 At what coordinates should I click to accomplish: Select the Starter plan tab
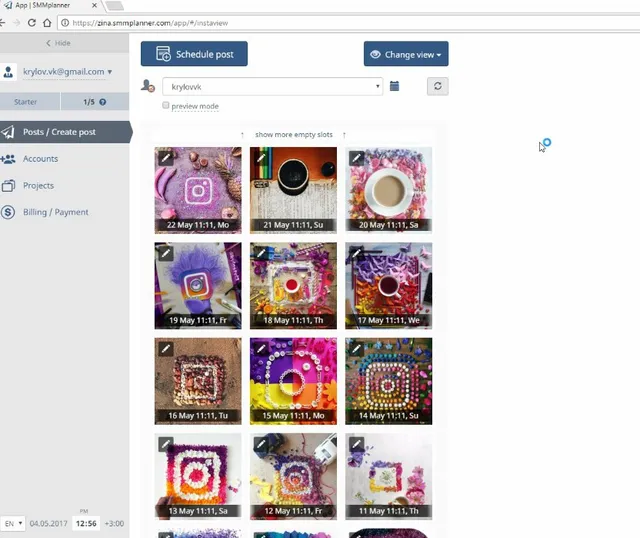pyautogui.click(x=26, y=102)
